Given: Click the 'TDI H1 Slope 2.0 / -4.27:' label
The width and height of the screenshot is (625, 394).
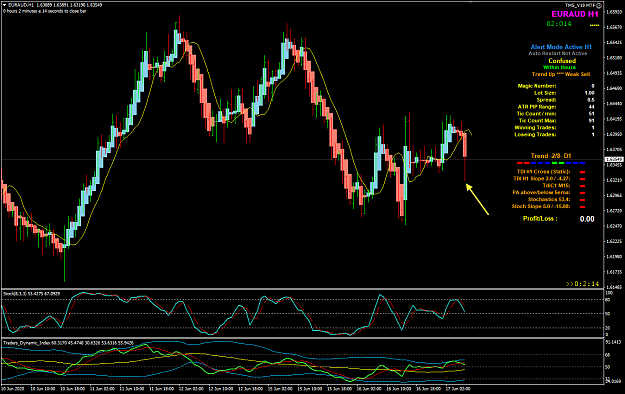Looking at the screenshot, I should tap(541, 179).
